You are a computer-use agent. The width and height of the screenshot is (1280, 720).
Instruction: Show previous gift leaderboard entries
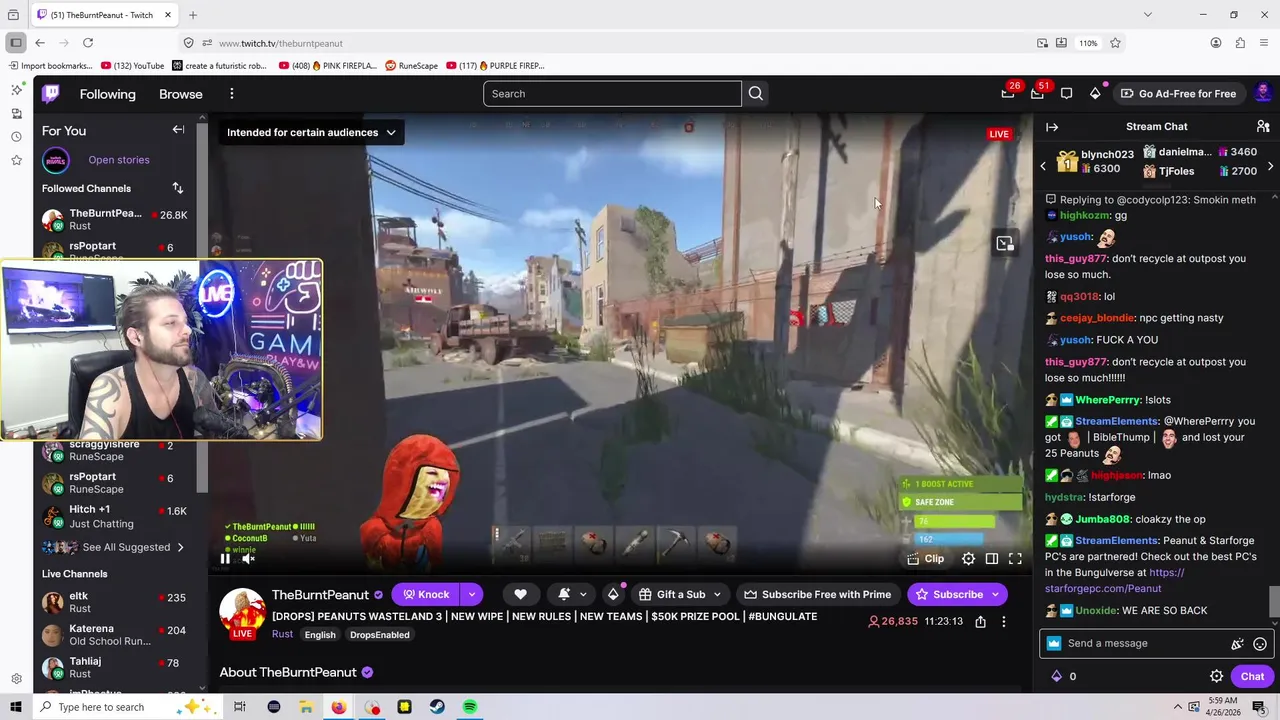[1043, 167]
